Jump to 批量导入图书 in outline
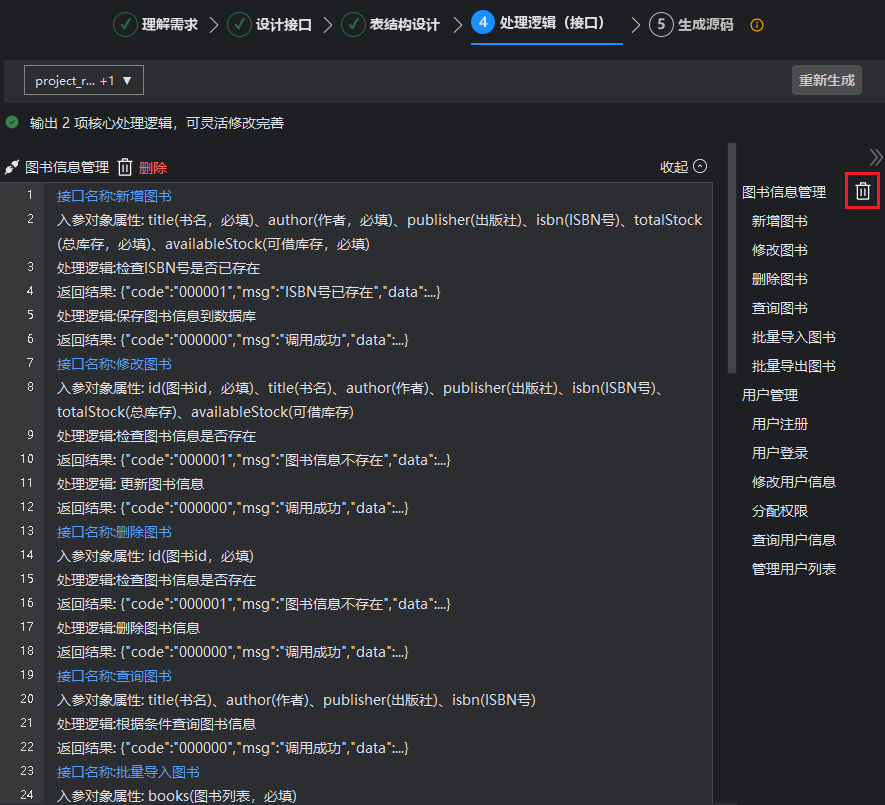Viewport: 885px width, 805px height. (793, 337)
